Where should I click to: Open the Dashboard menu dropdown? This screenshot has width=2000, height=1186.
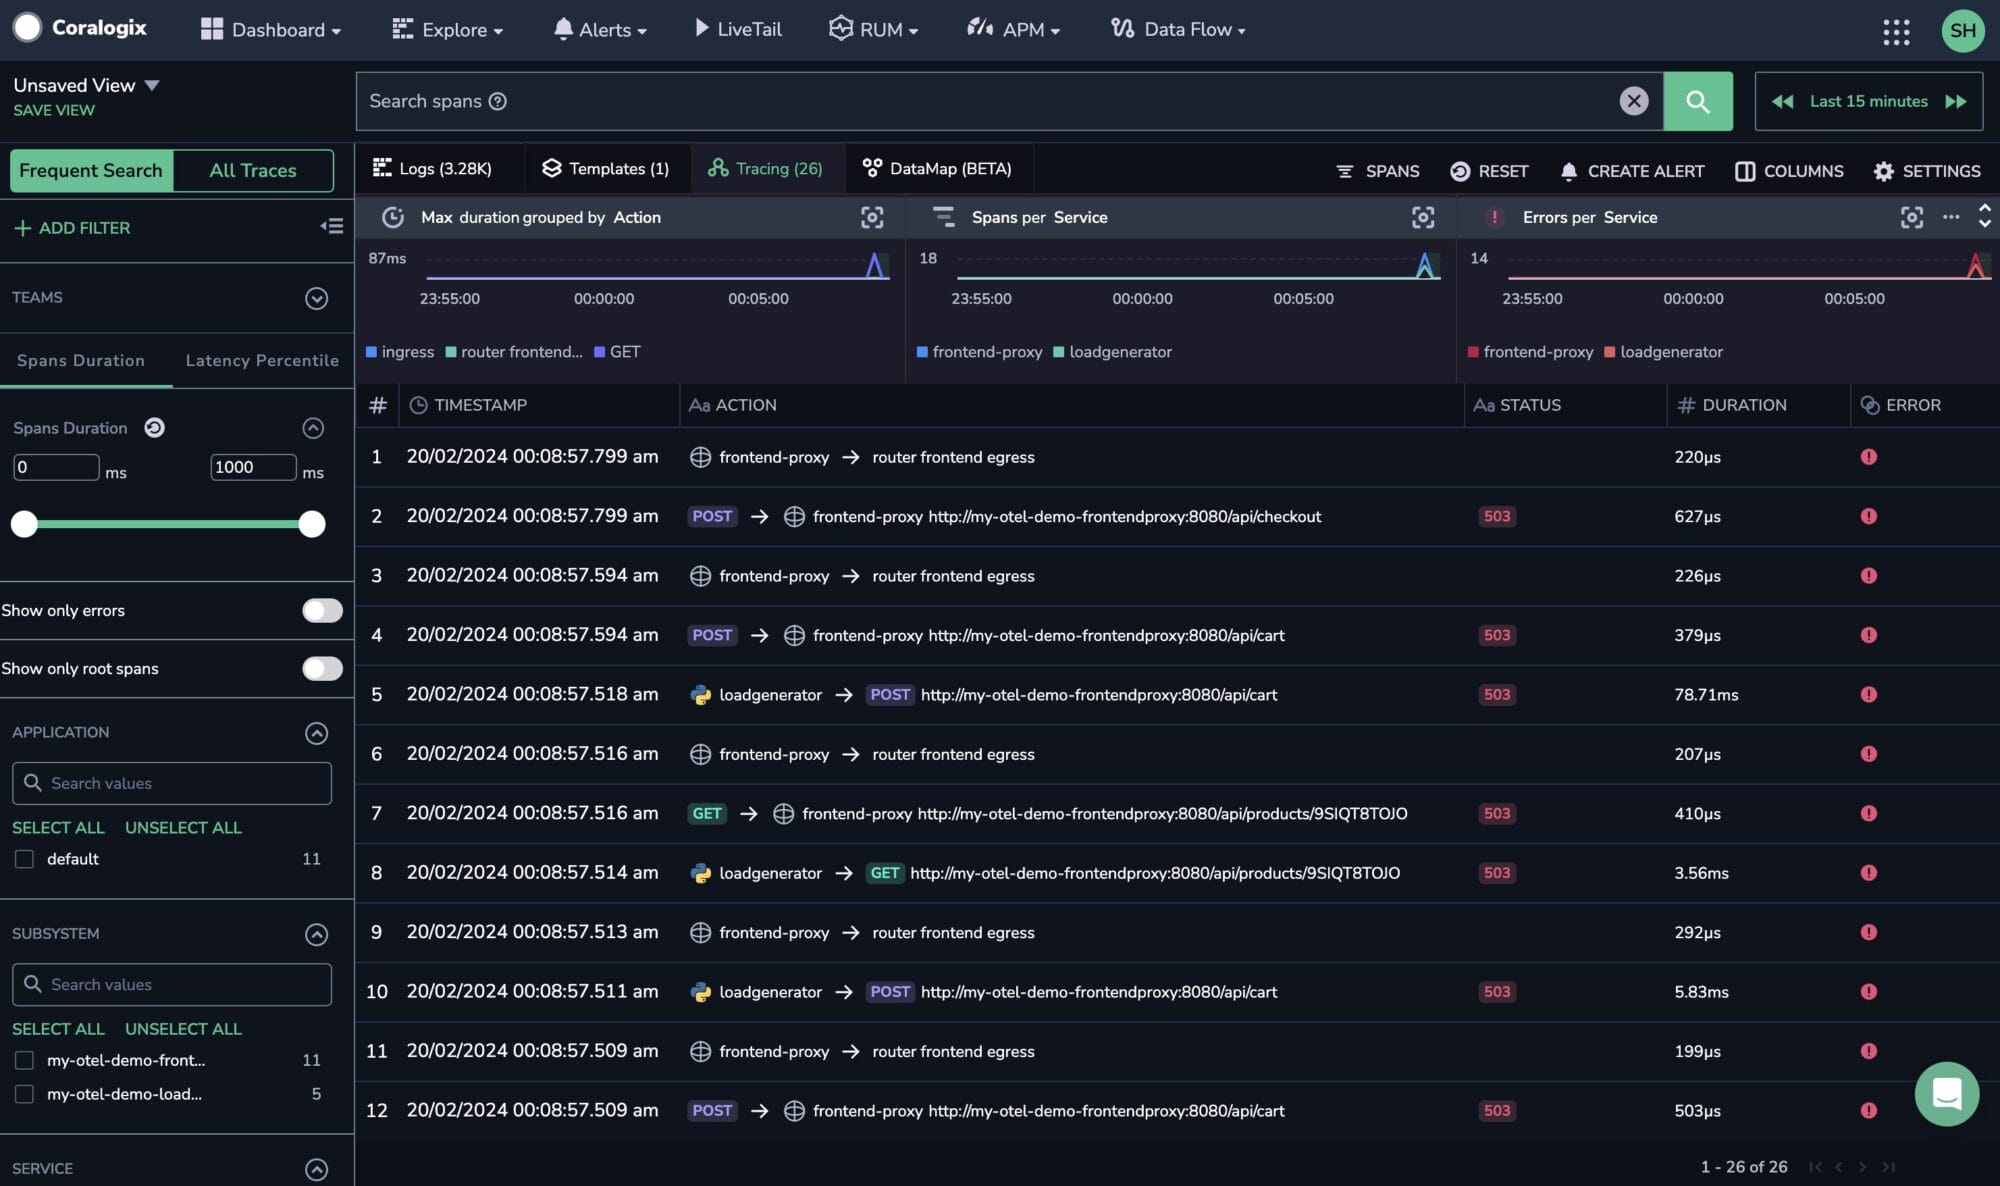[271, 30]
